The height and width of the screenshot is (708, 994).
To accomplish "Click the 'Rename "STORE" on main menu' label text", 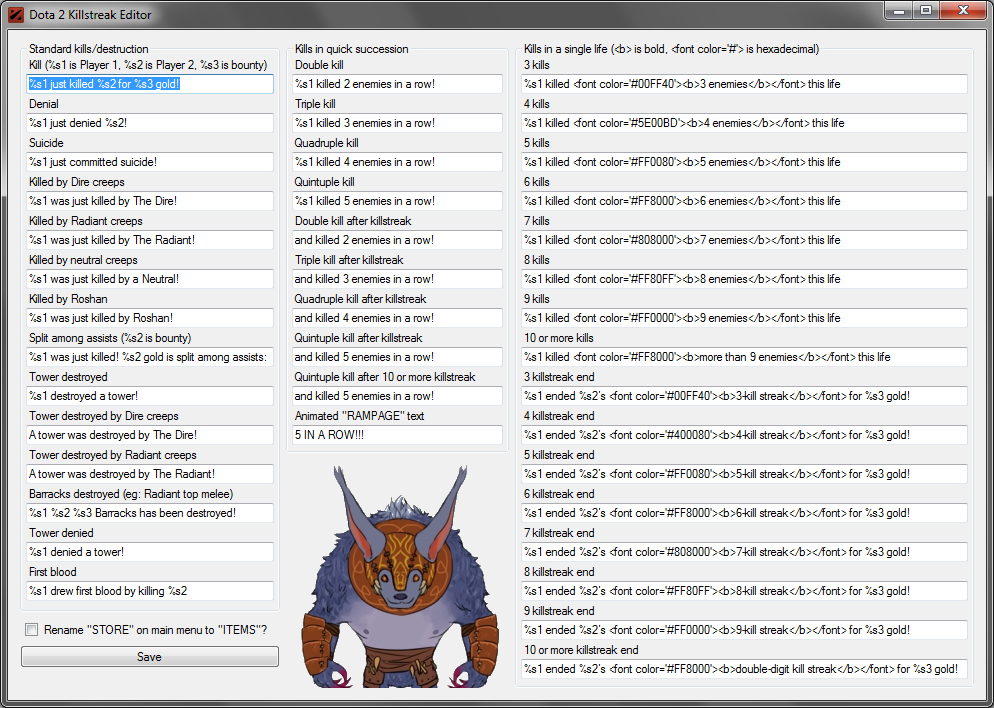I will click(155, 630).
